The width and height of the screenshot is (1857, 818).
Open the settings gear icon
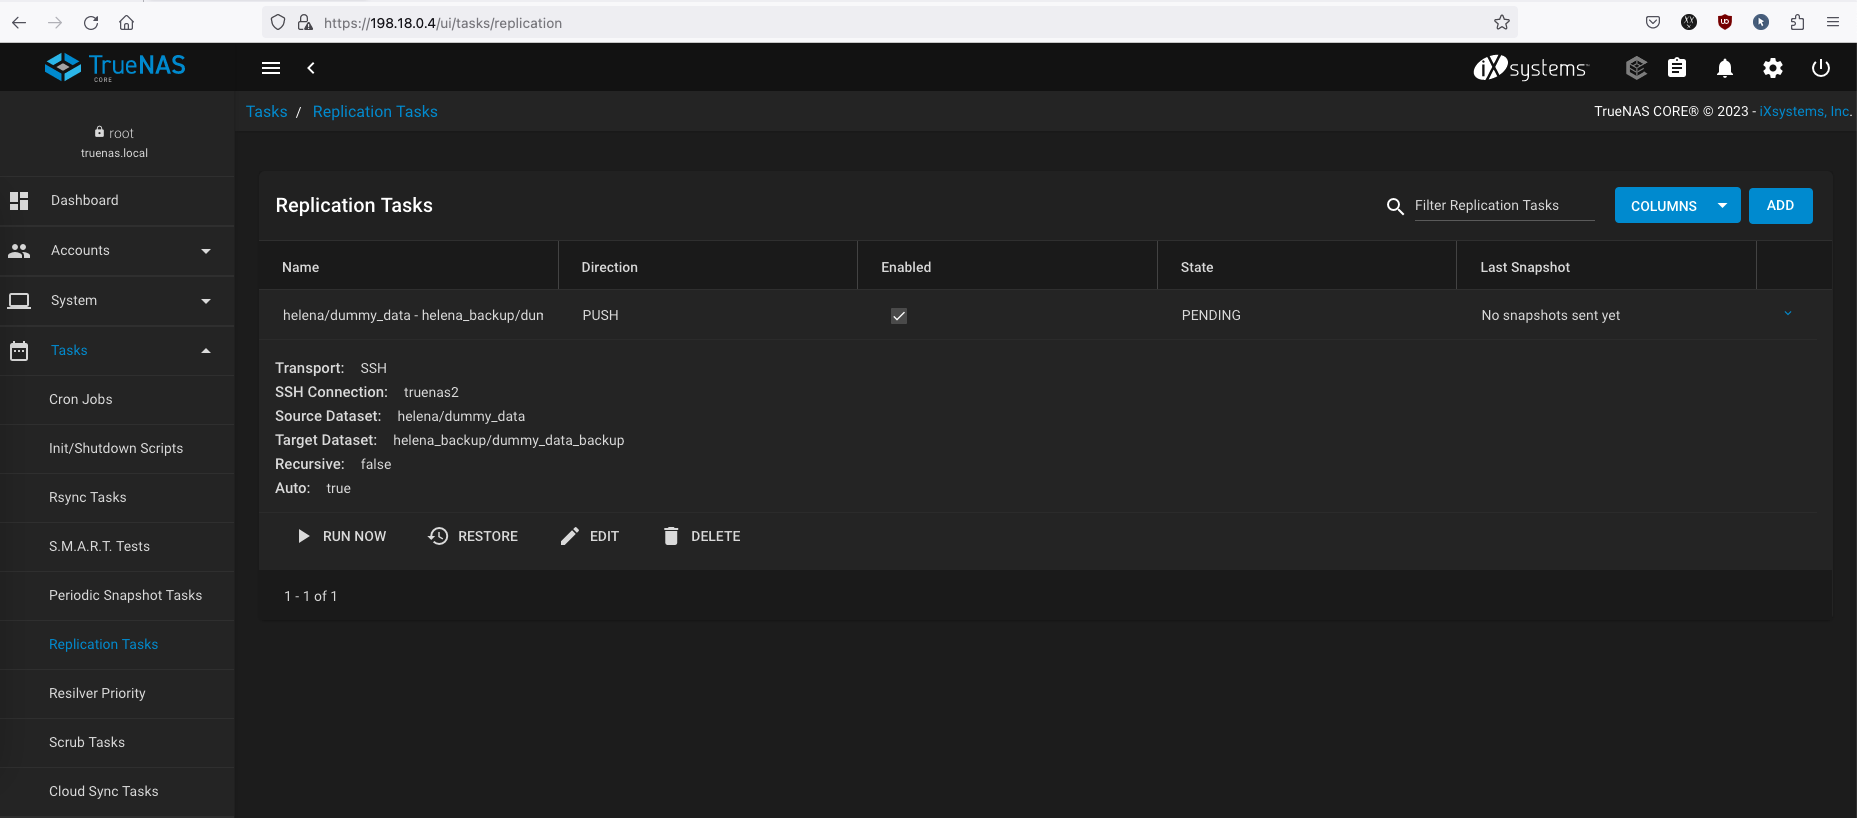click(1773, 68)
